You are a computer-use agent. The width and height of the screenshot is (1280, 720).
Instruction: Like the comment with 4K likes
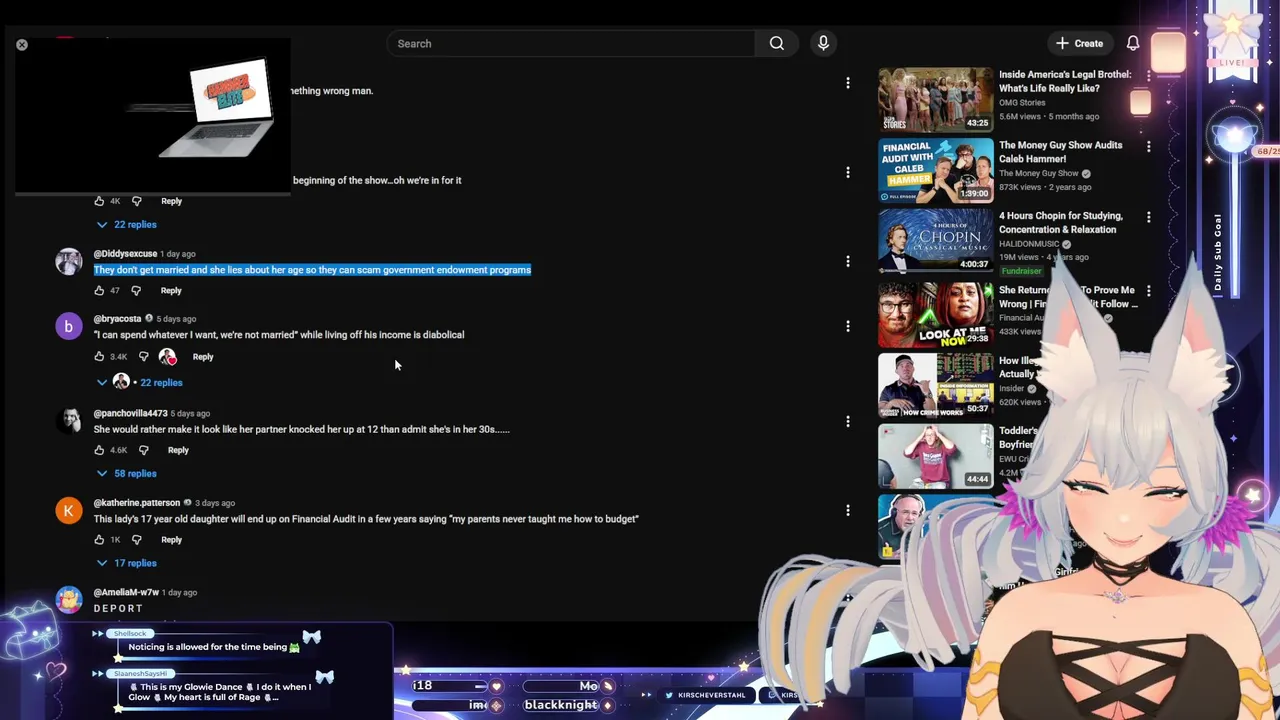coord(99,201)
